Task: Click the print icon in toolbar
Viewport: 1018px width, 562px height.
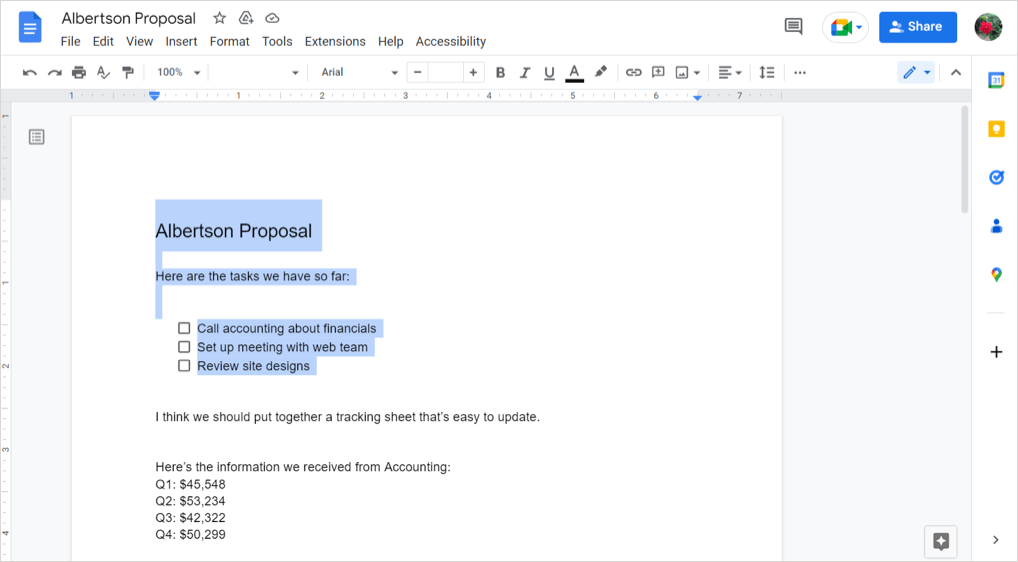Action: pos(79,72)
